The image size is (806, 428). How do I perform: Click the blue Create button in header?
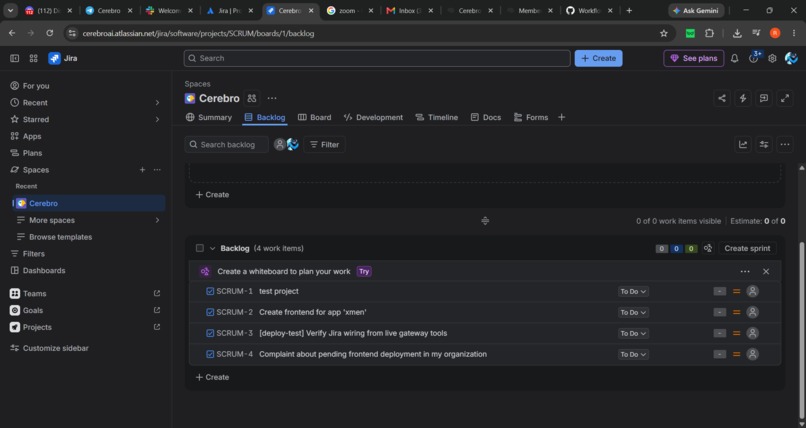tap(598, 58)
